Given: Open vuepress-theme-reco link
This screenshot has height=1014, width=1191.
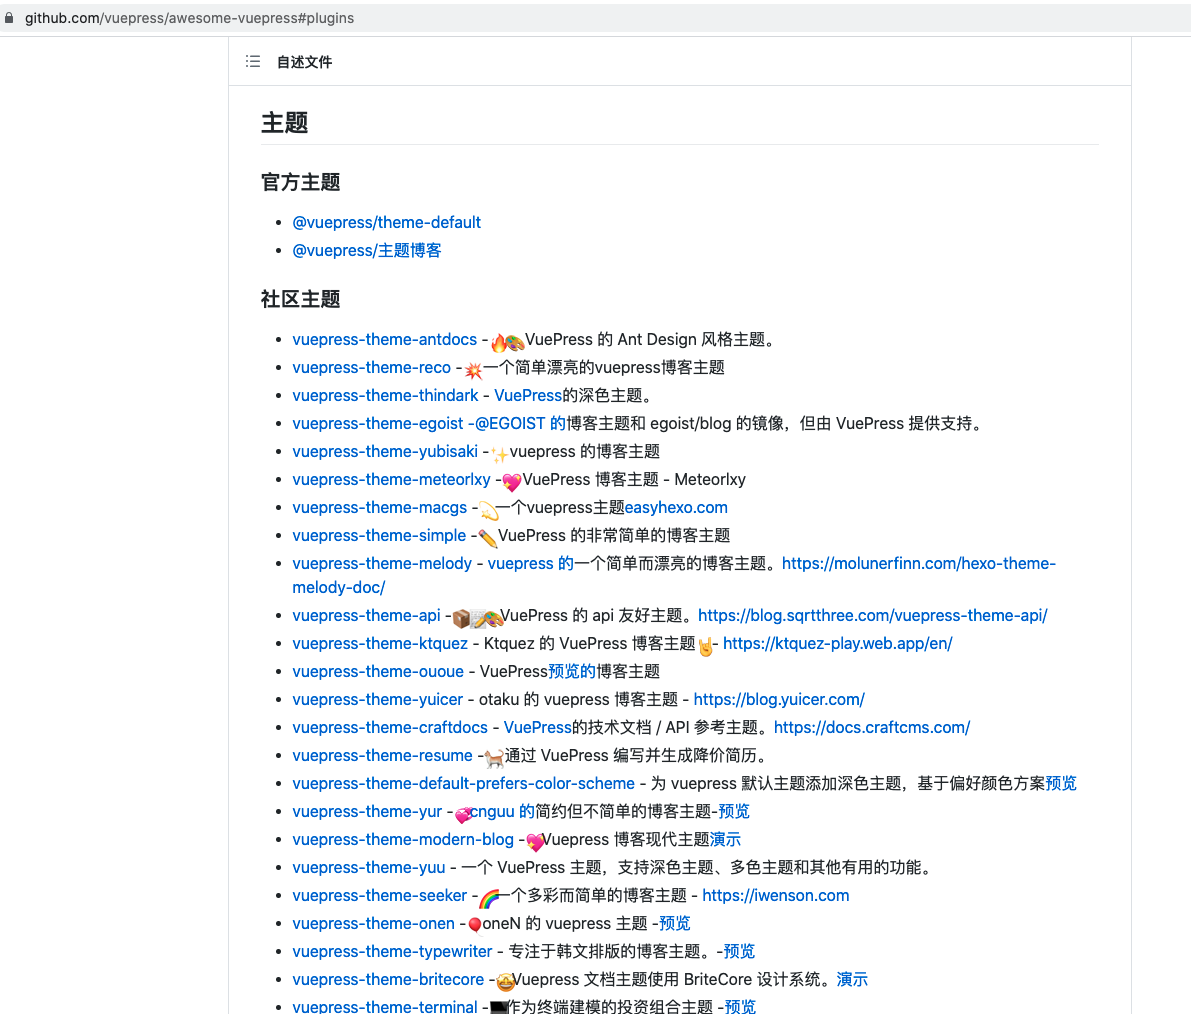Looking at the screenshot, I should pos(371,368).
